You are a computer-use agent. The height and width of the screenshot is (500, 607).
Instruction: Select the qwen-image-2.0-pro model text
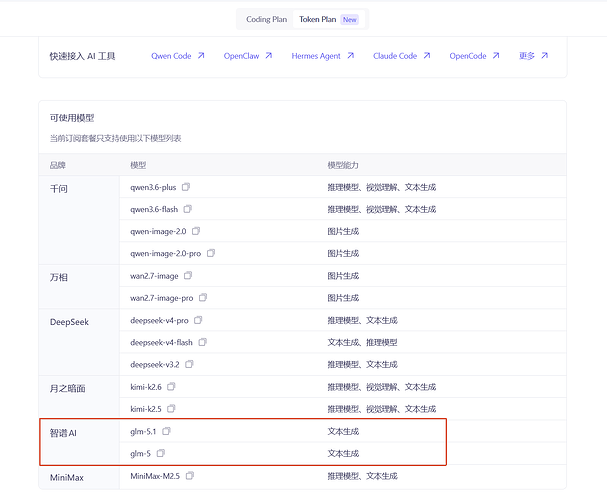coord(166,253)
